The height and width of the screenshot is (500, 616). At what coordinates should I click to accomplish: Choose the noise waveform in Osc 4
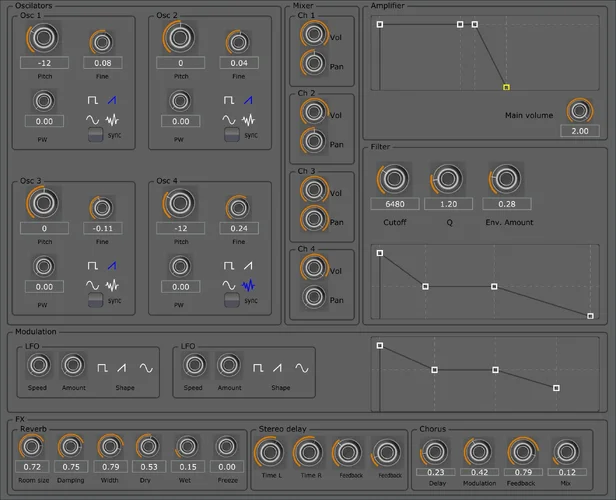(x=249, y=286)
